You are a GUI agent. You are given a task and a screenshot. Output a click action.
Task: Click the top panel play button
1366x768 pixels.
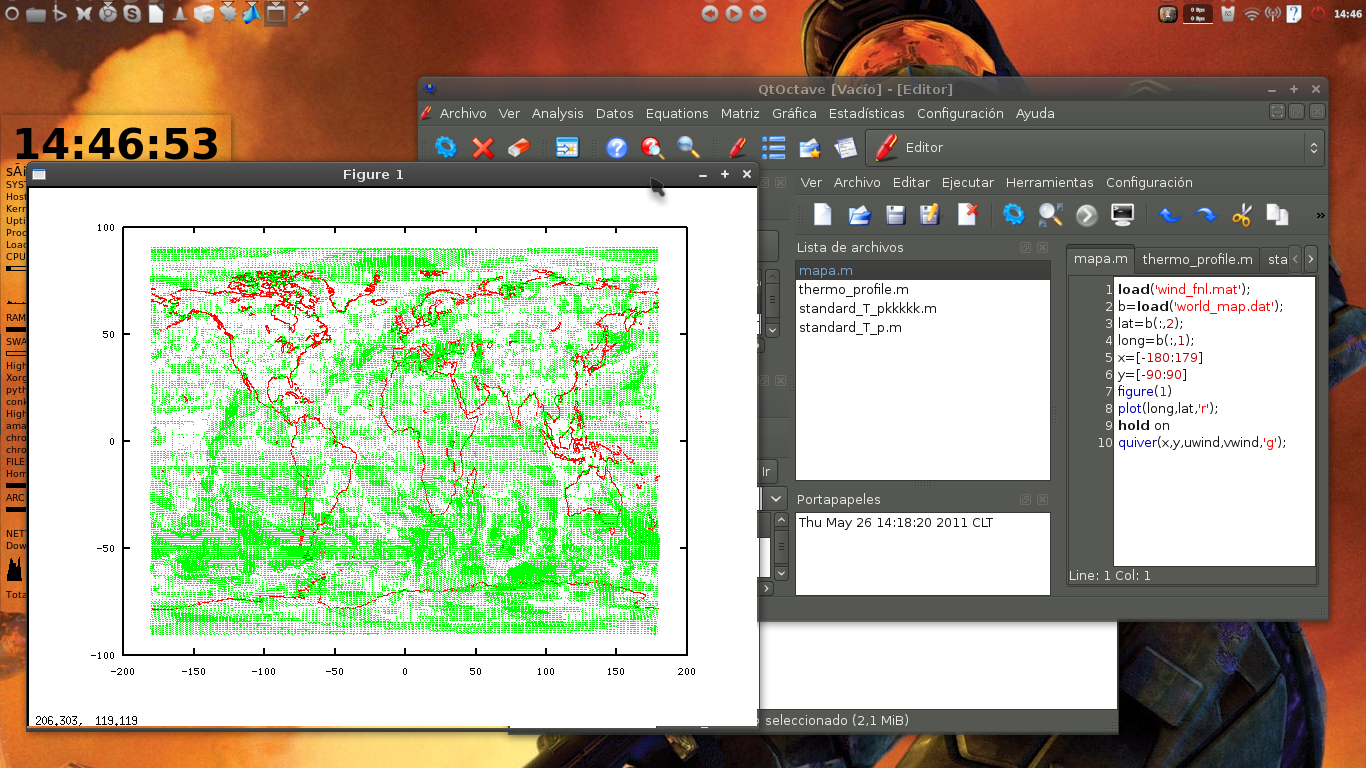[734, 13]
